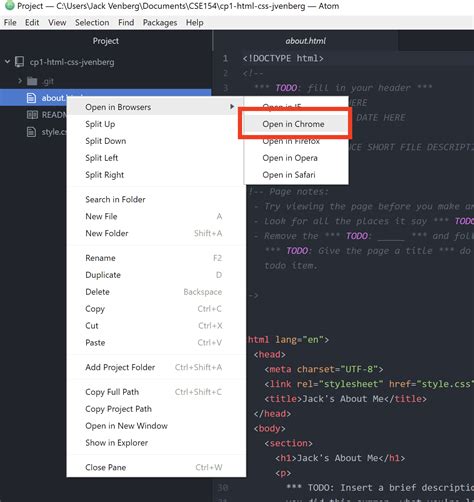Select Open in New Window
Viewport: 474px width, 502px height.
tap(156, 426)
